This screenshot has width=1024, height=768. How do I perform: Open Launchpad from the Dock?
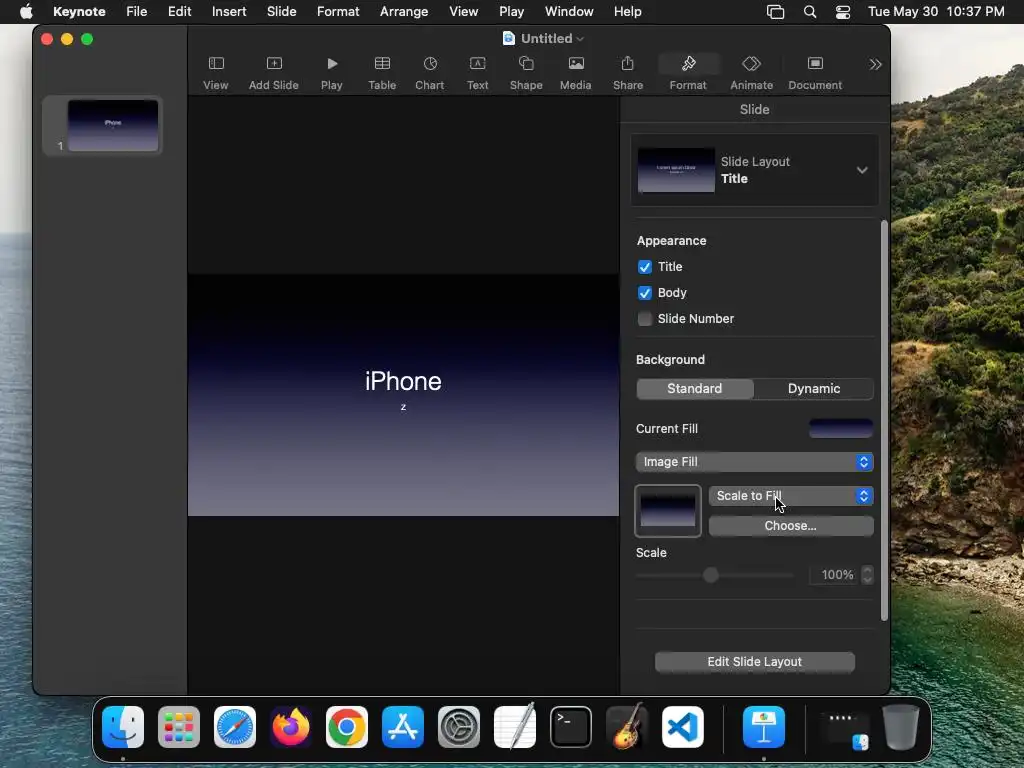179,727
